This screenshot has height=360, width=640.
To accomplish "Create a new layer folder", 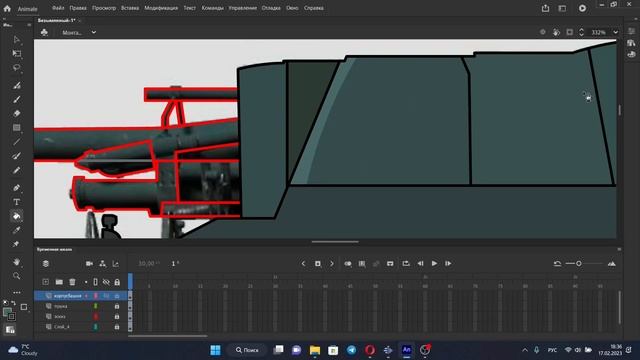I will tap(59, 282).
